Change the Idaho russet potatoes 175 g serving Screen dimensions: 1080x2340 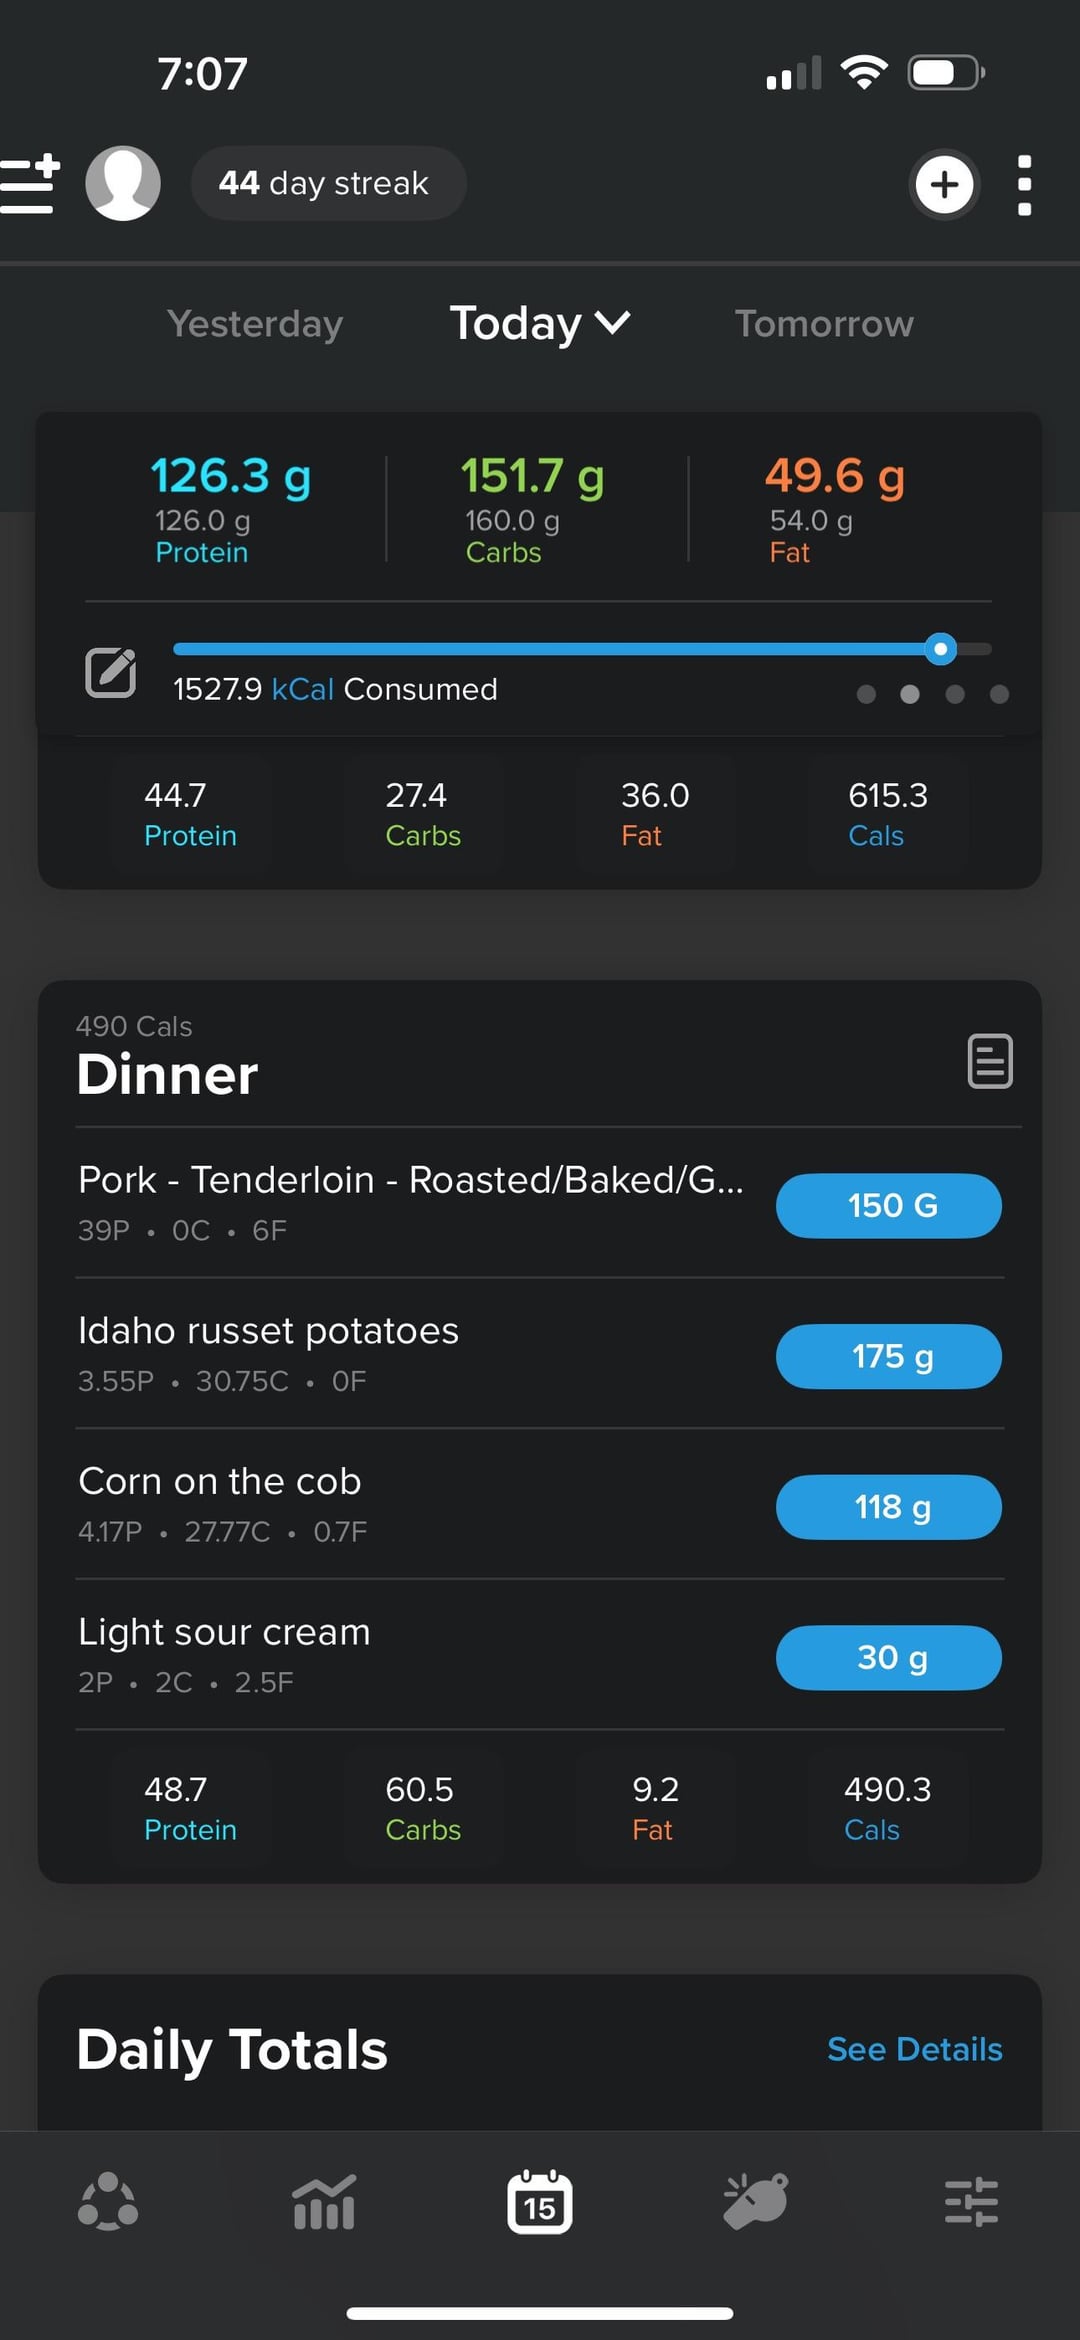(x=888, y=1356)
